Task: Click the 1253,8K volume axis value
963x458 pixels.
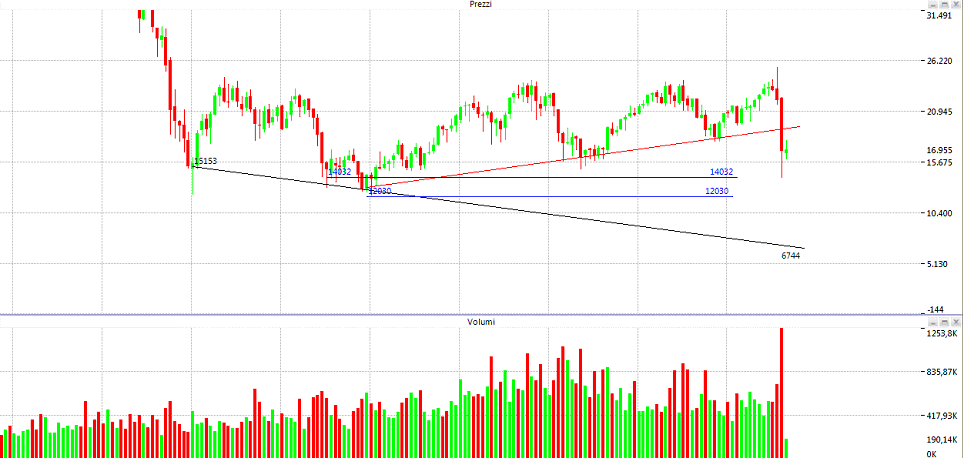Action: (942, 333)
